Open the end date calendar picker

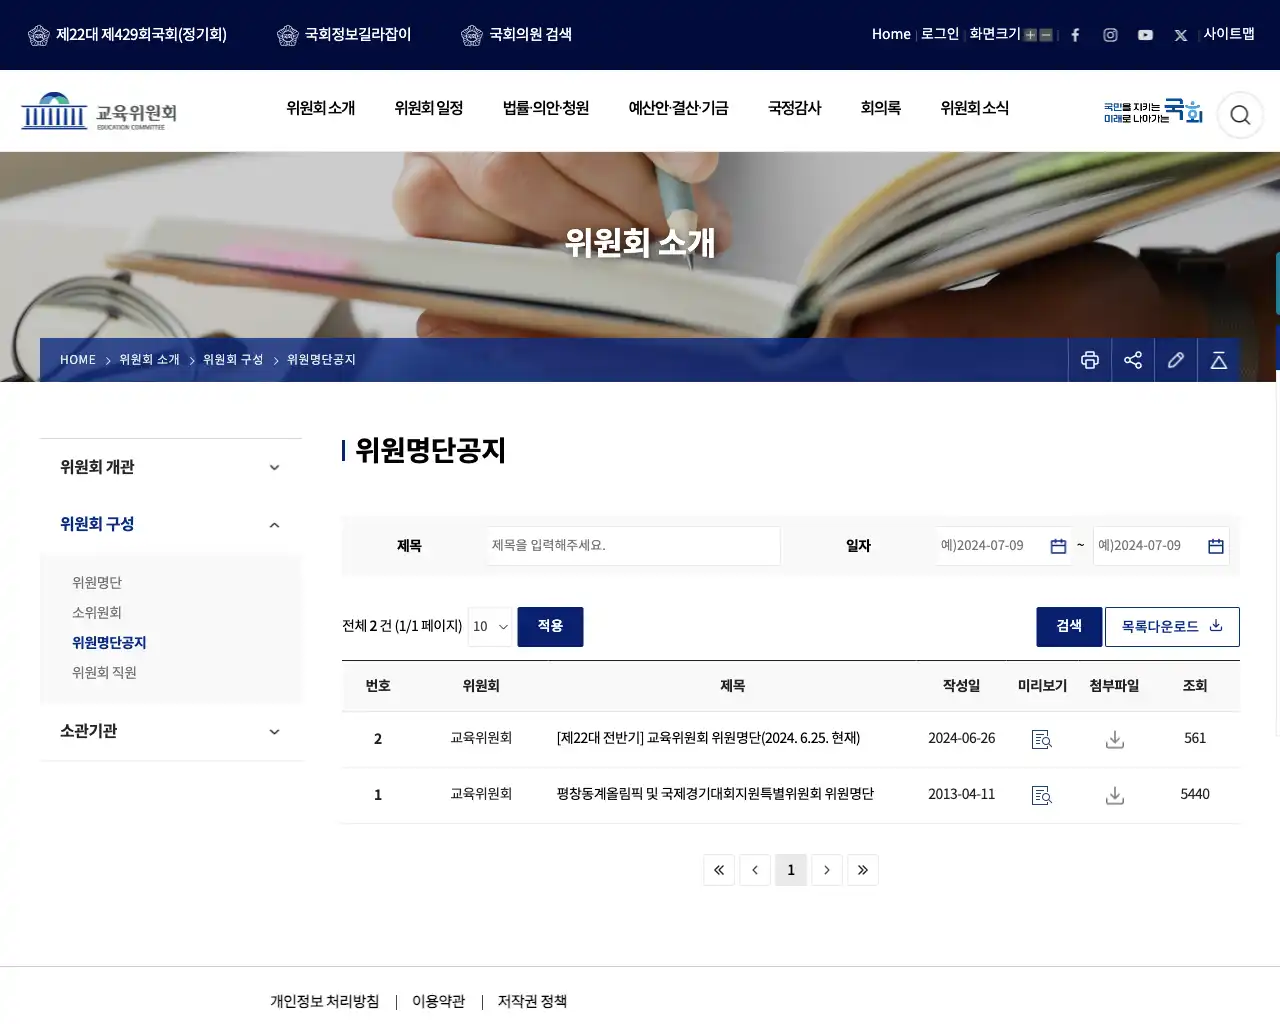point(1216,546)
